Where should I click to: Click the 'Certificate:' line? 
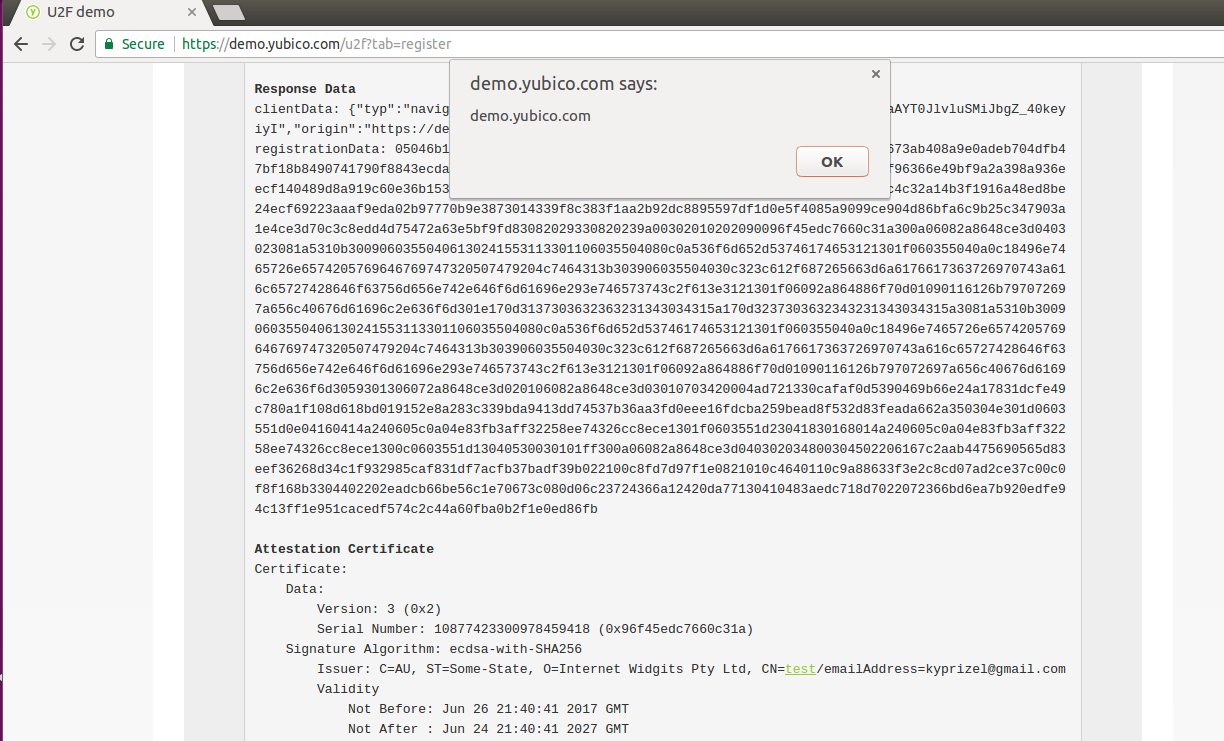[x=301, y=569]
